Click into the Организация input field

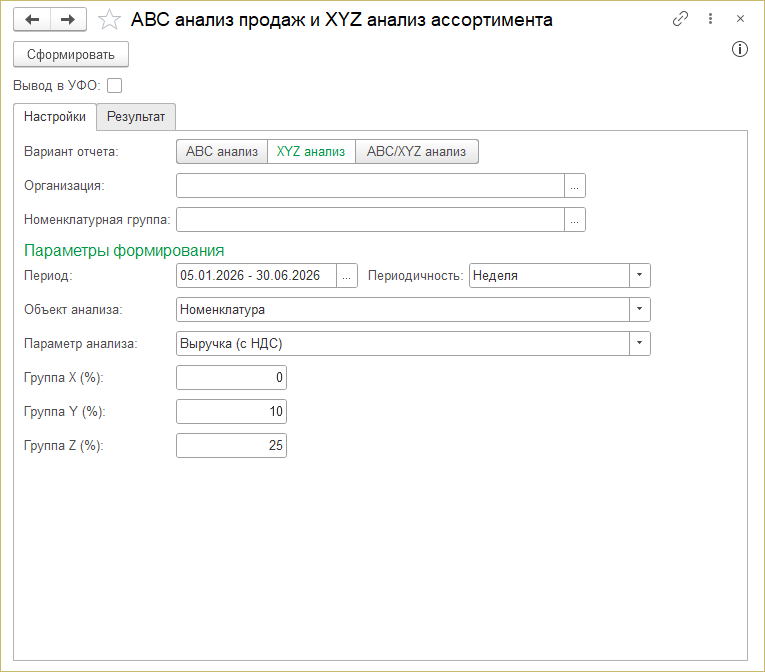coord(370,185)
